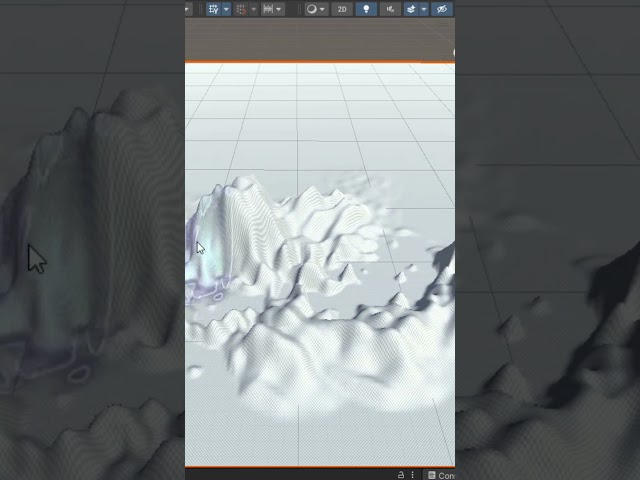Viewport: 640px width, 480px height.
Task: Expand the ruler increment snapping dropdown arrow
Action: [279, 9]
